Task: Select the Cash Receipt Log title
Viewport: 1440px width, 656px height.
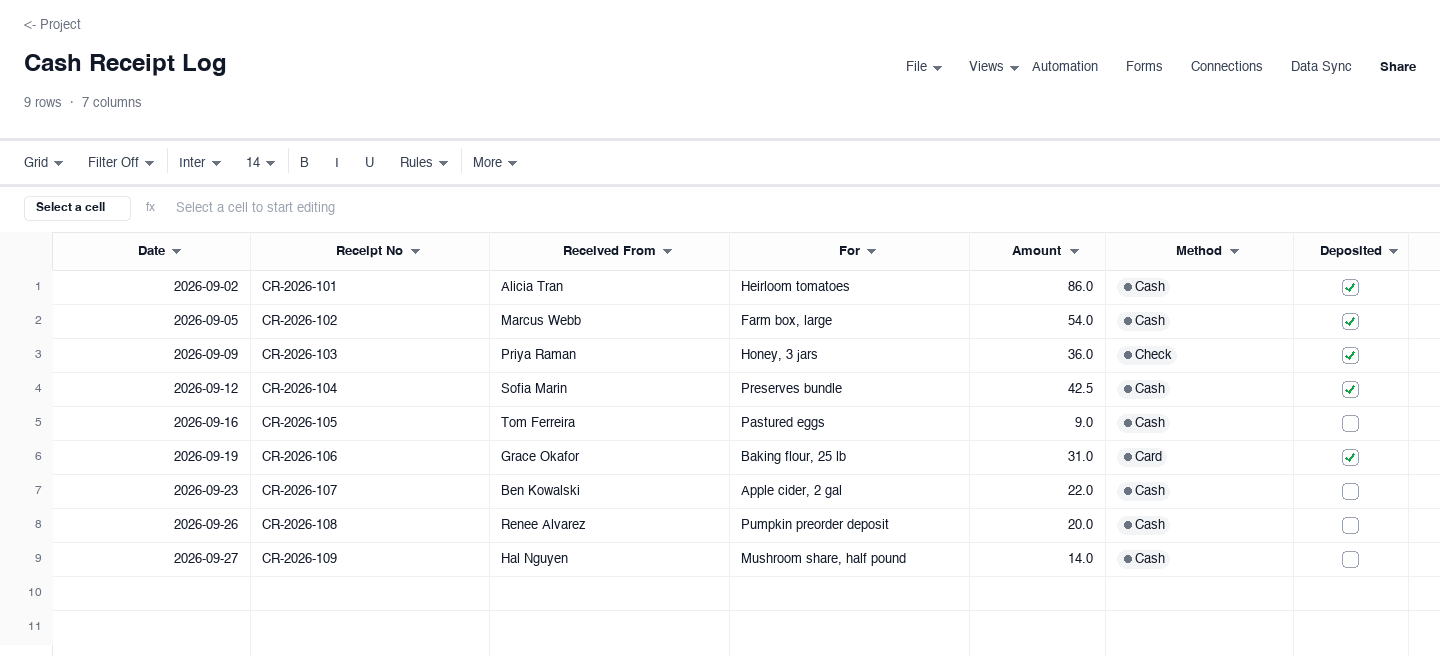Action: pyautogui.click(x=125, y=63)
